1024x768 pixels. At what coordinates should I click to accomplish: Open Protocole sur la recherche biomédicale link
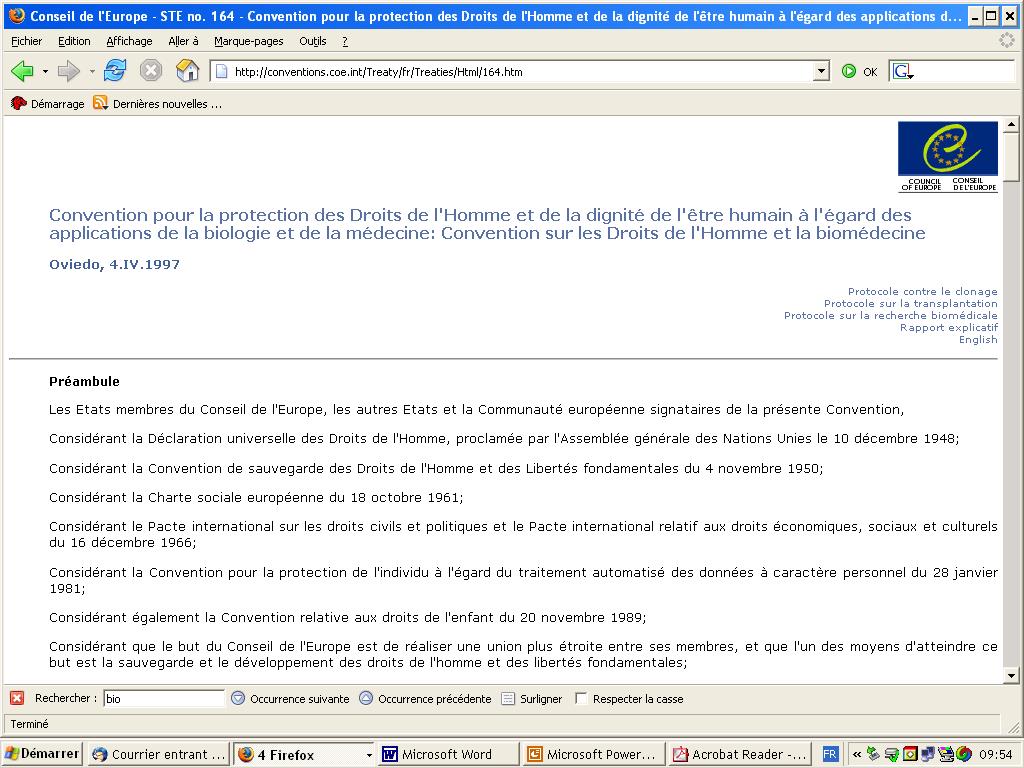point(890,315)
